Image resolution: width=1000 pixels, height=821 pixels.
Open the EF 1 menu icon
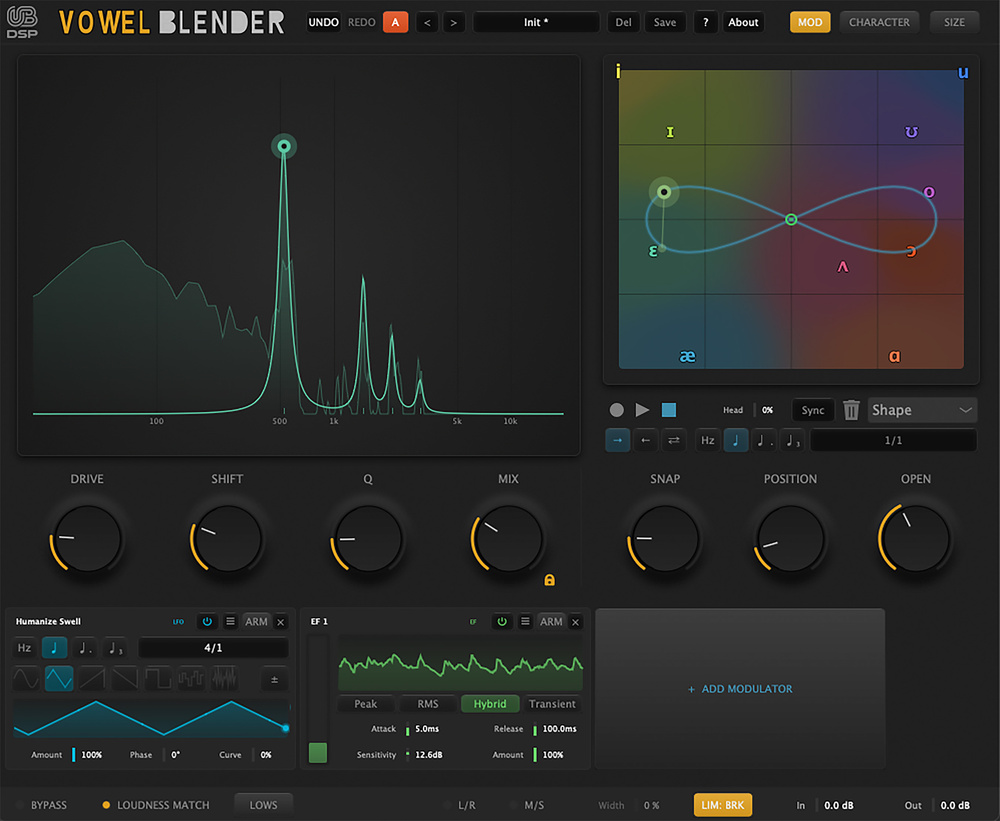pyautogui.click(x=525, y=621)
